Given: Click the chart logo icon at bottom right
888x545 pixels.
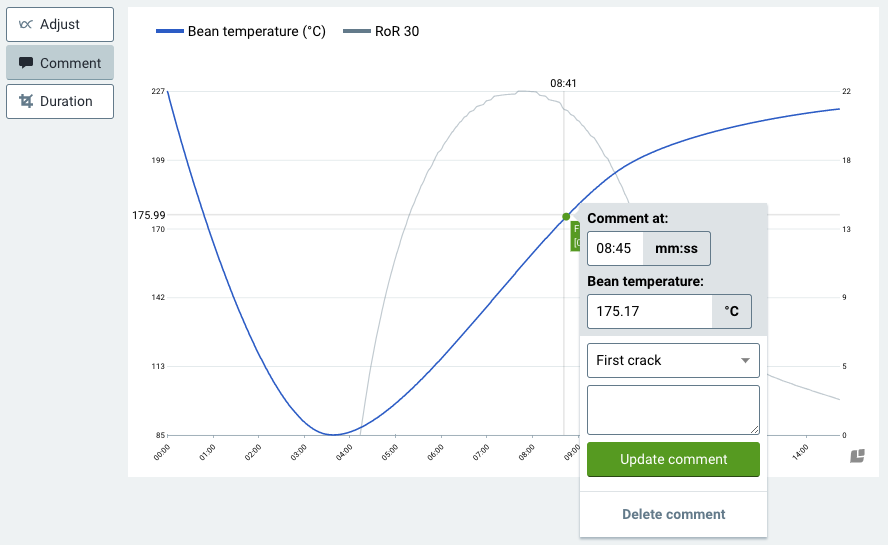Looking at the screenshot, I should (x=857, y=456).
